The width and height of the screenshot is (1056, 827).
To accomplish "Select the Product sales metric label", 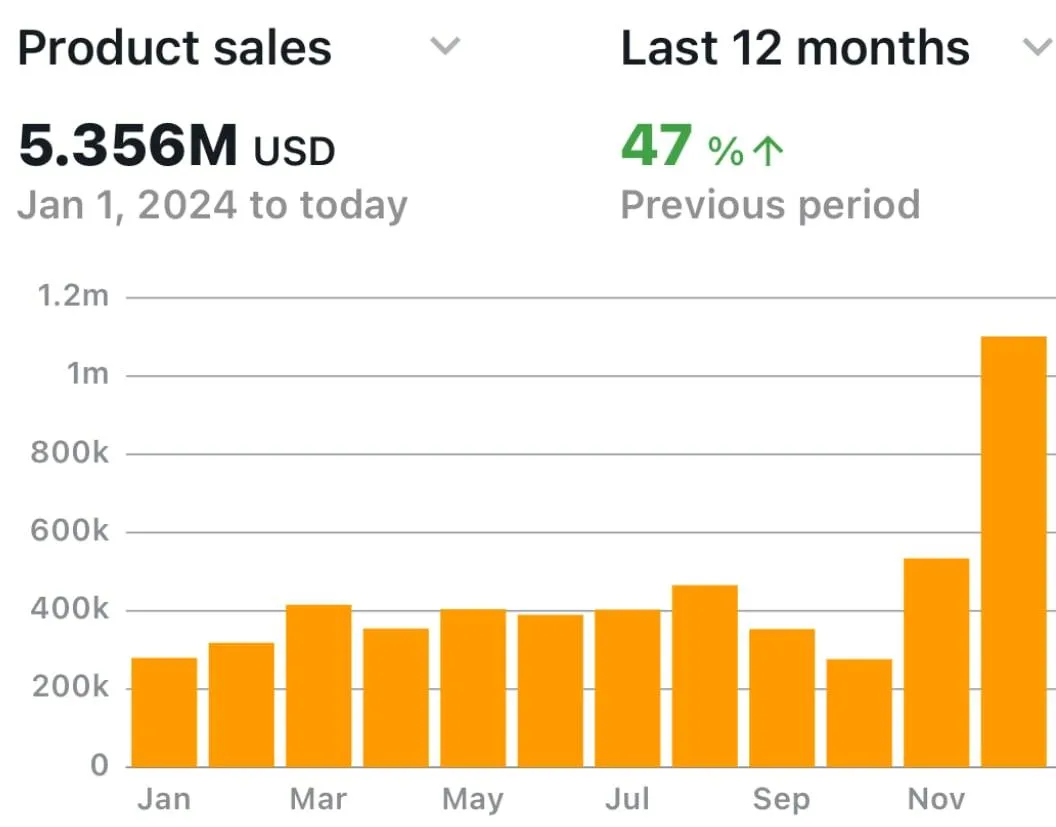I will [x=175, y=48].
